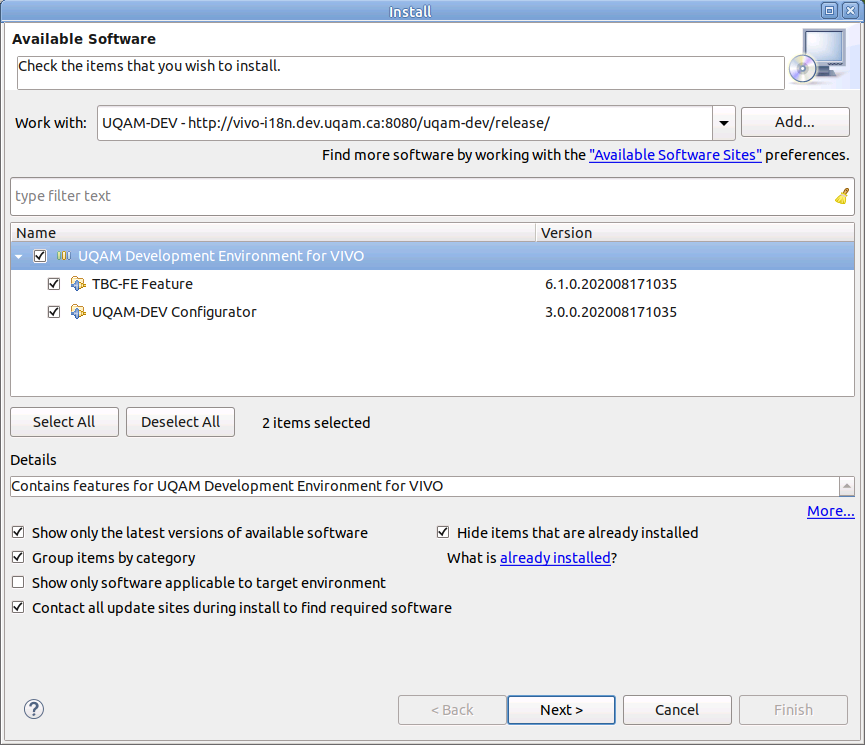This screenshot has height=745, width=865.
Task: Click the '2 items selected' label
Action: point(316,423)
